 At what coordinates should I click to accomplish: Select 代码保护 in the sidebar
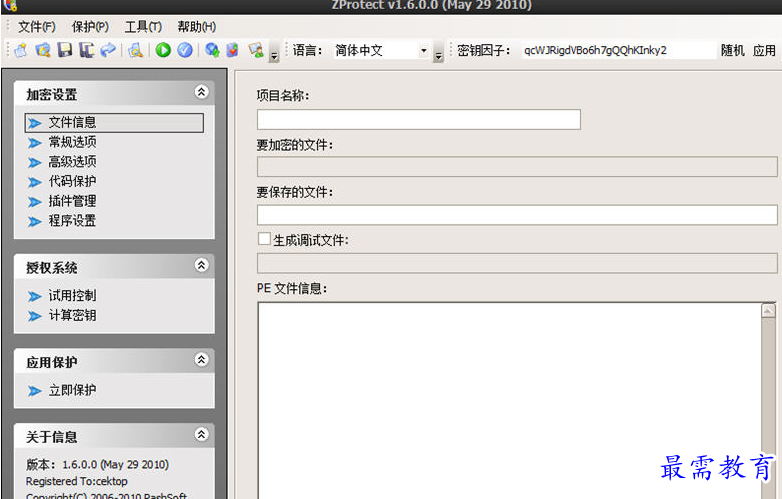coord(72,181)
